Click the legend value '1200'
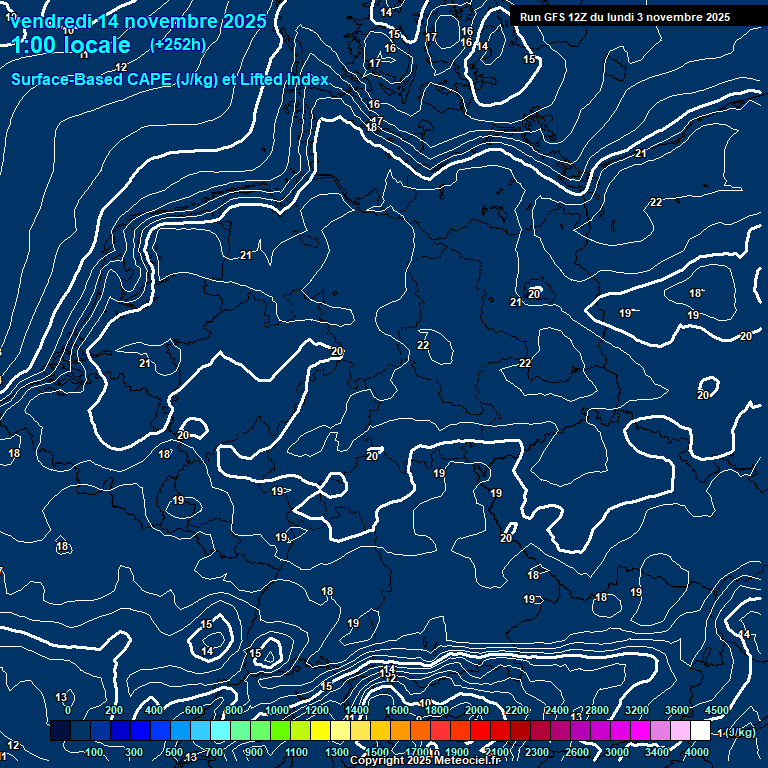768x768 pixels. click(x=317, y=710)
